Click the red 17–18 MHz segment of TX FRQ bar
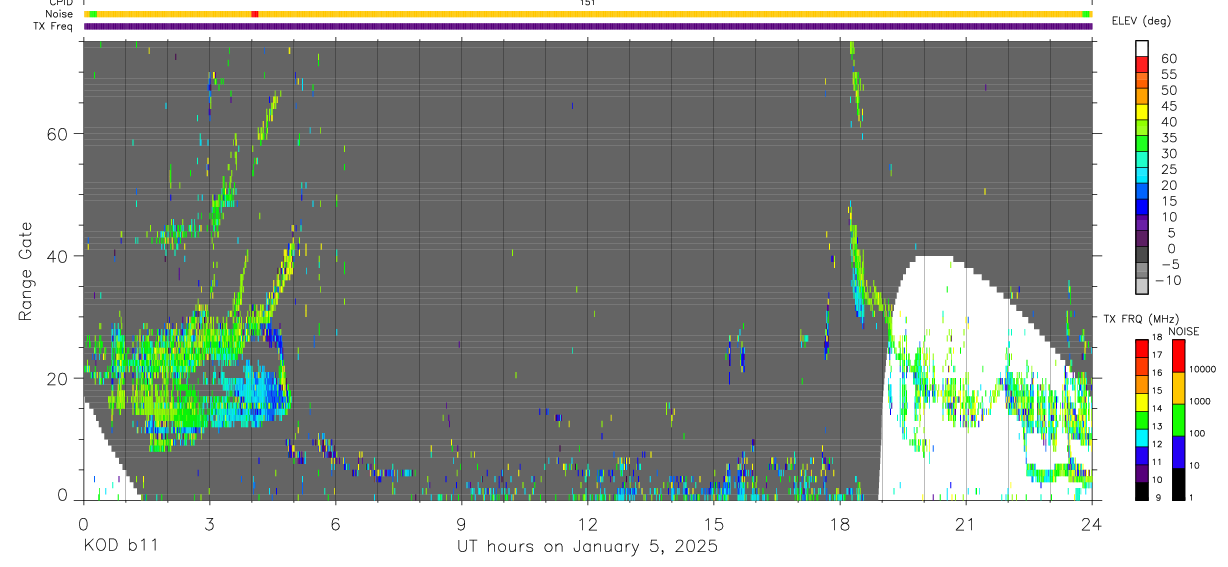 coord(1142,346)
